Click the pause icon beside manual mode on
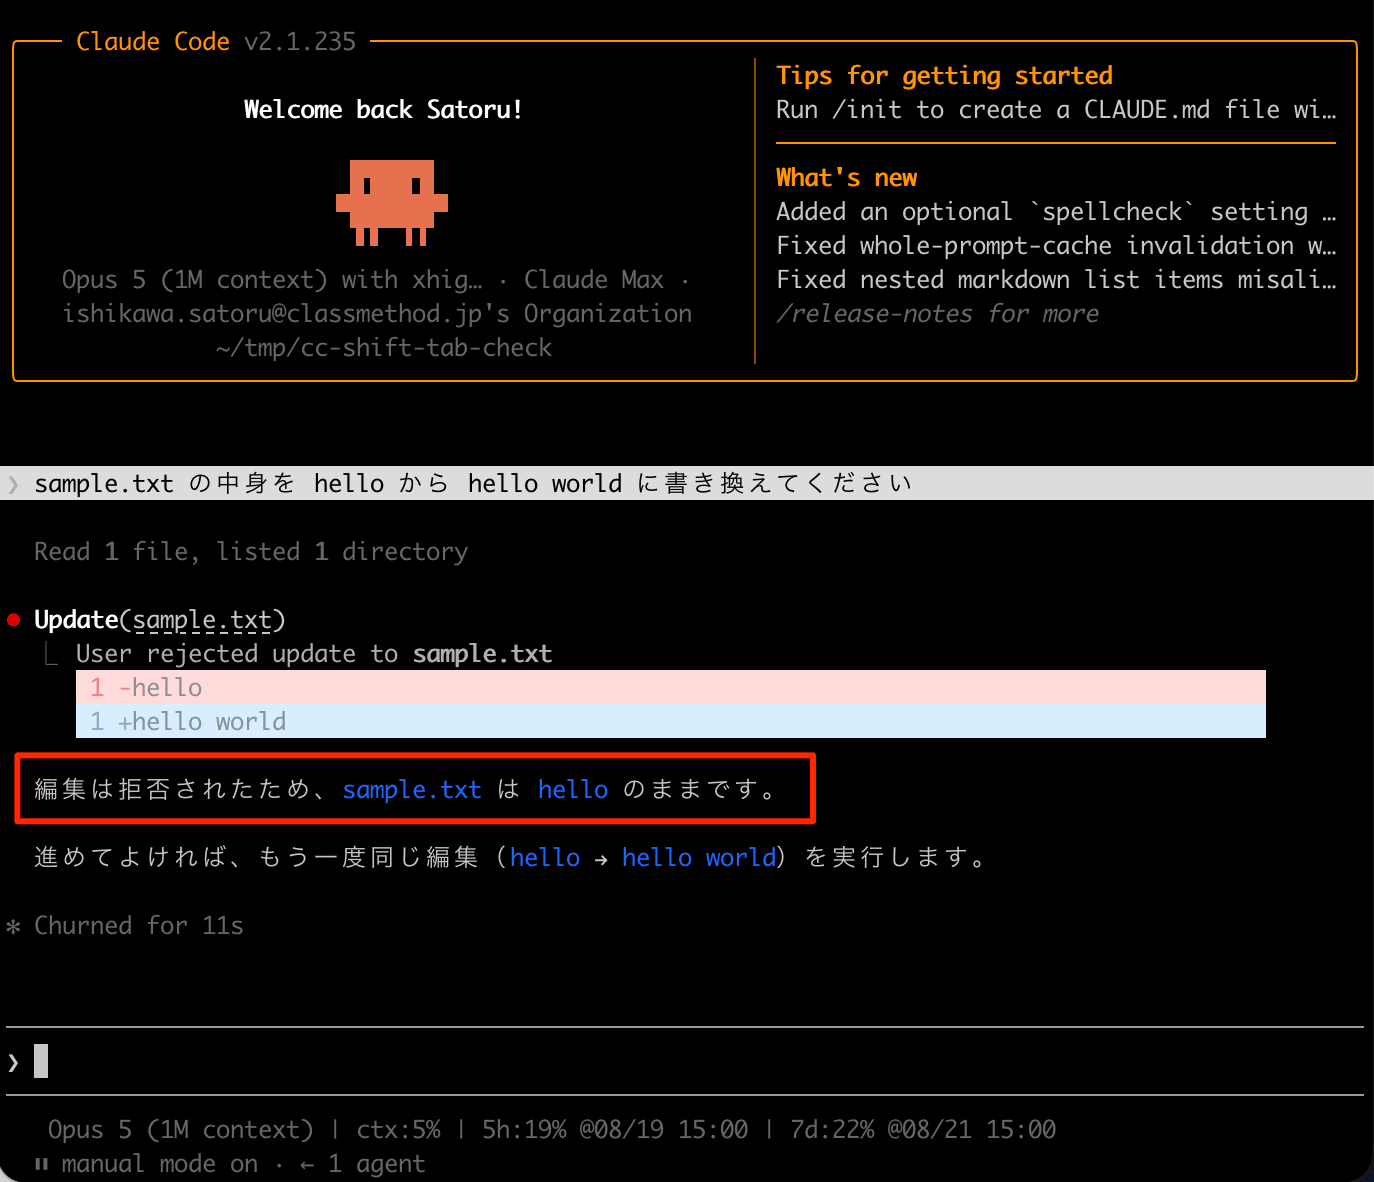 tap(41, 1164)
